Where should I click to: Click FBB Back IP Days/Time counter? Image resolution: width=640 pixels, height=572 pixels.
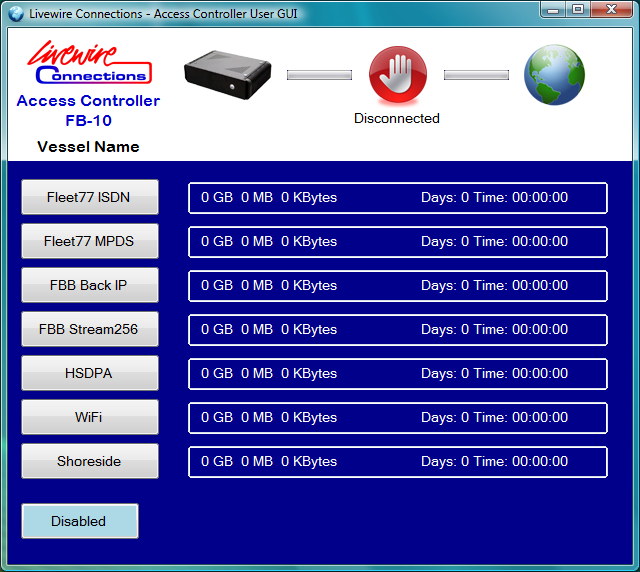pos(494,285)
